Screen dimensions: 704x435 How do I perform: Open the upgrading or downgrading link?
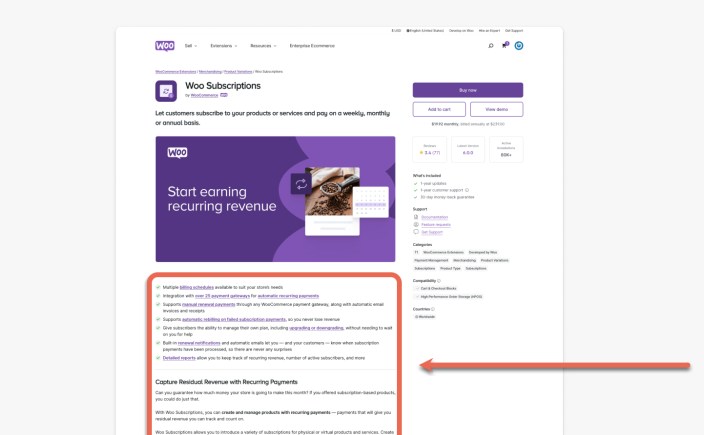click(316, 328)
